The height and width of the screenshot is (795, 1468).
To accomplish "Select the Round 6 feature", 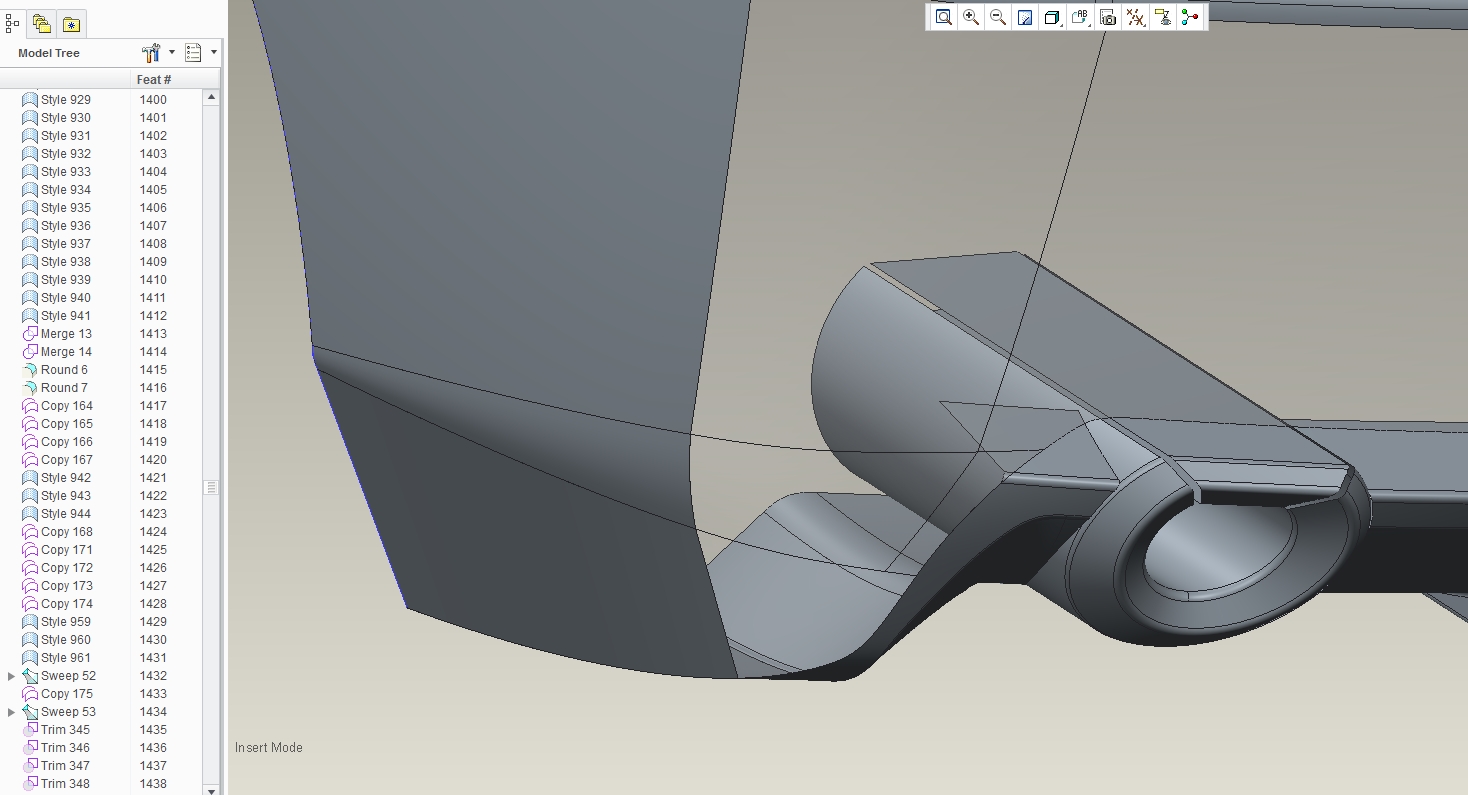I will click(x=64, y=370).
